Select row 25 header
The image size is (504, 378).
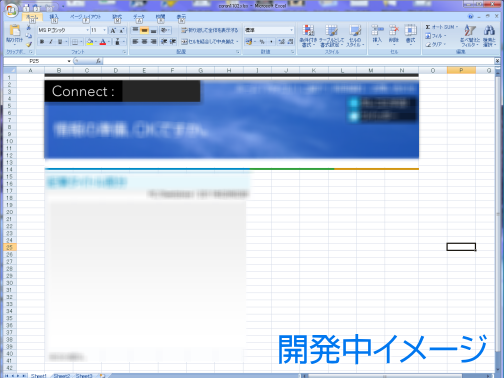[10, 247]
